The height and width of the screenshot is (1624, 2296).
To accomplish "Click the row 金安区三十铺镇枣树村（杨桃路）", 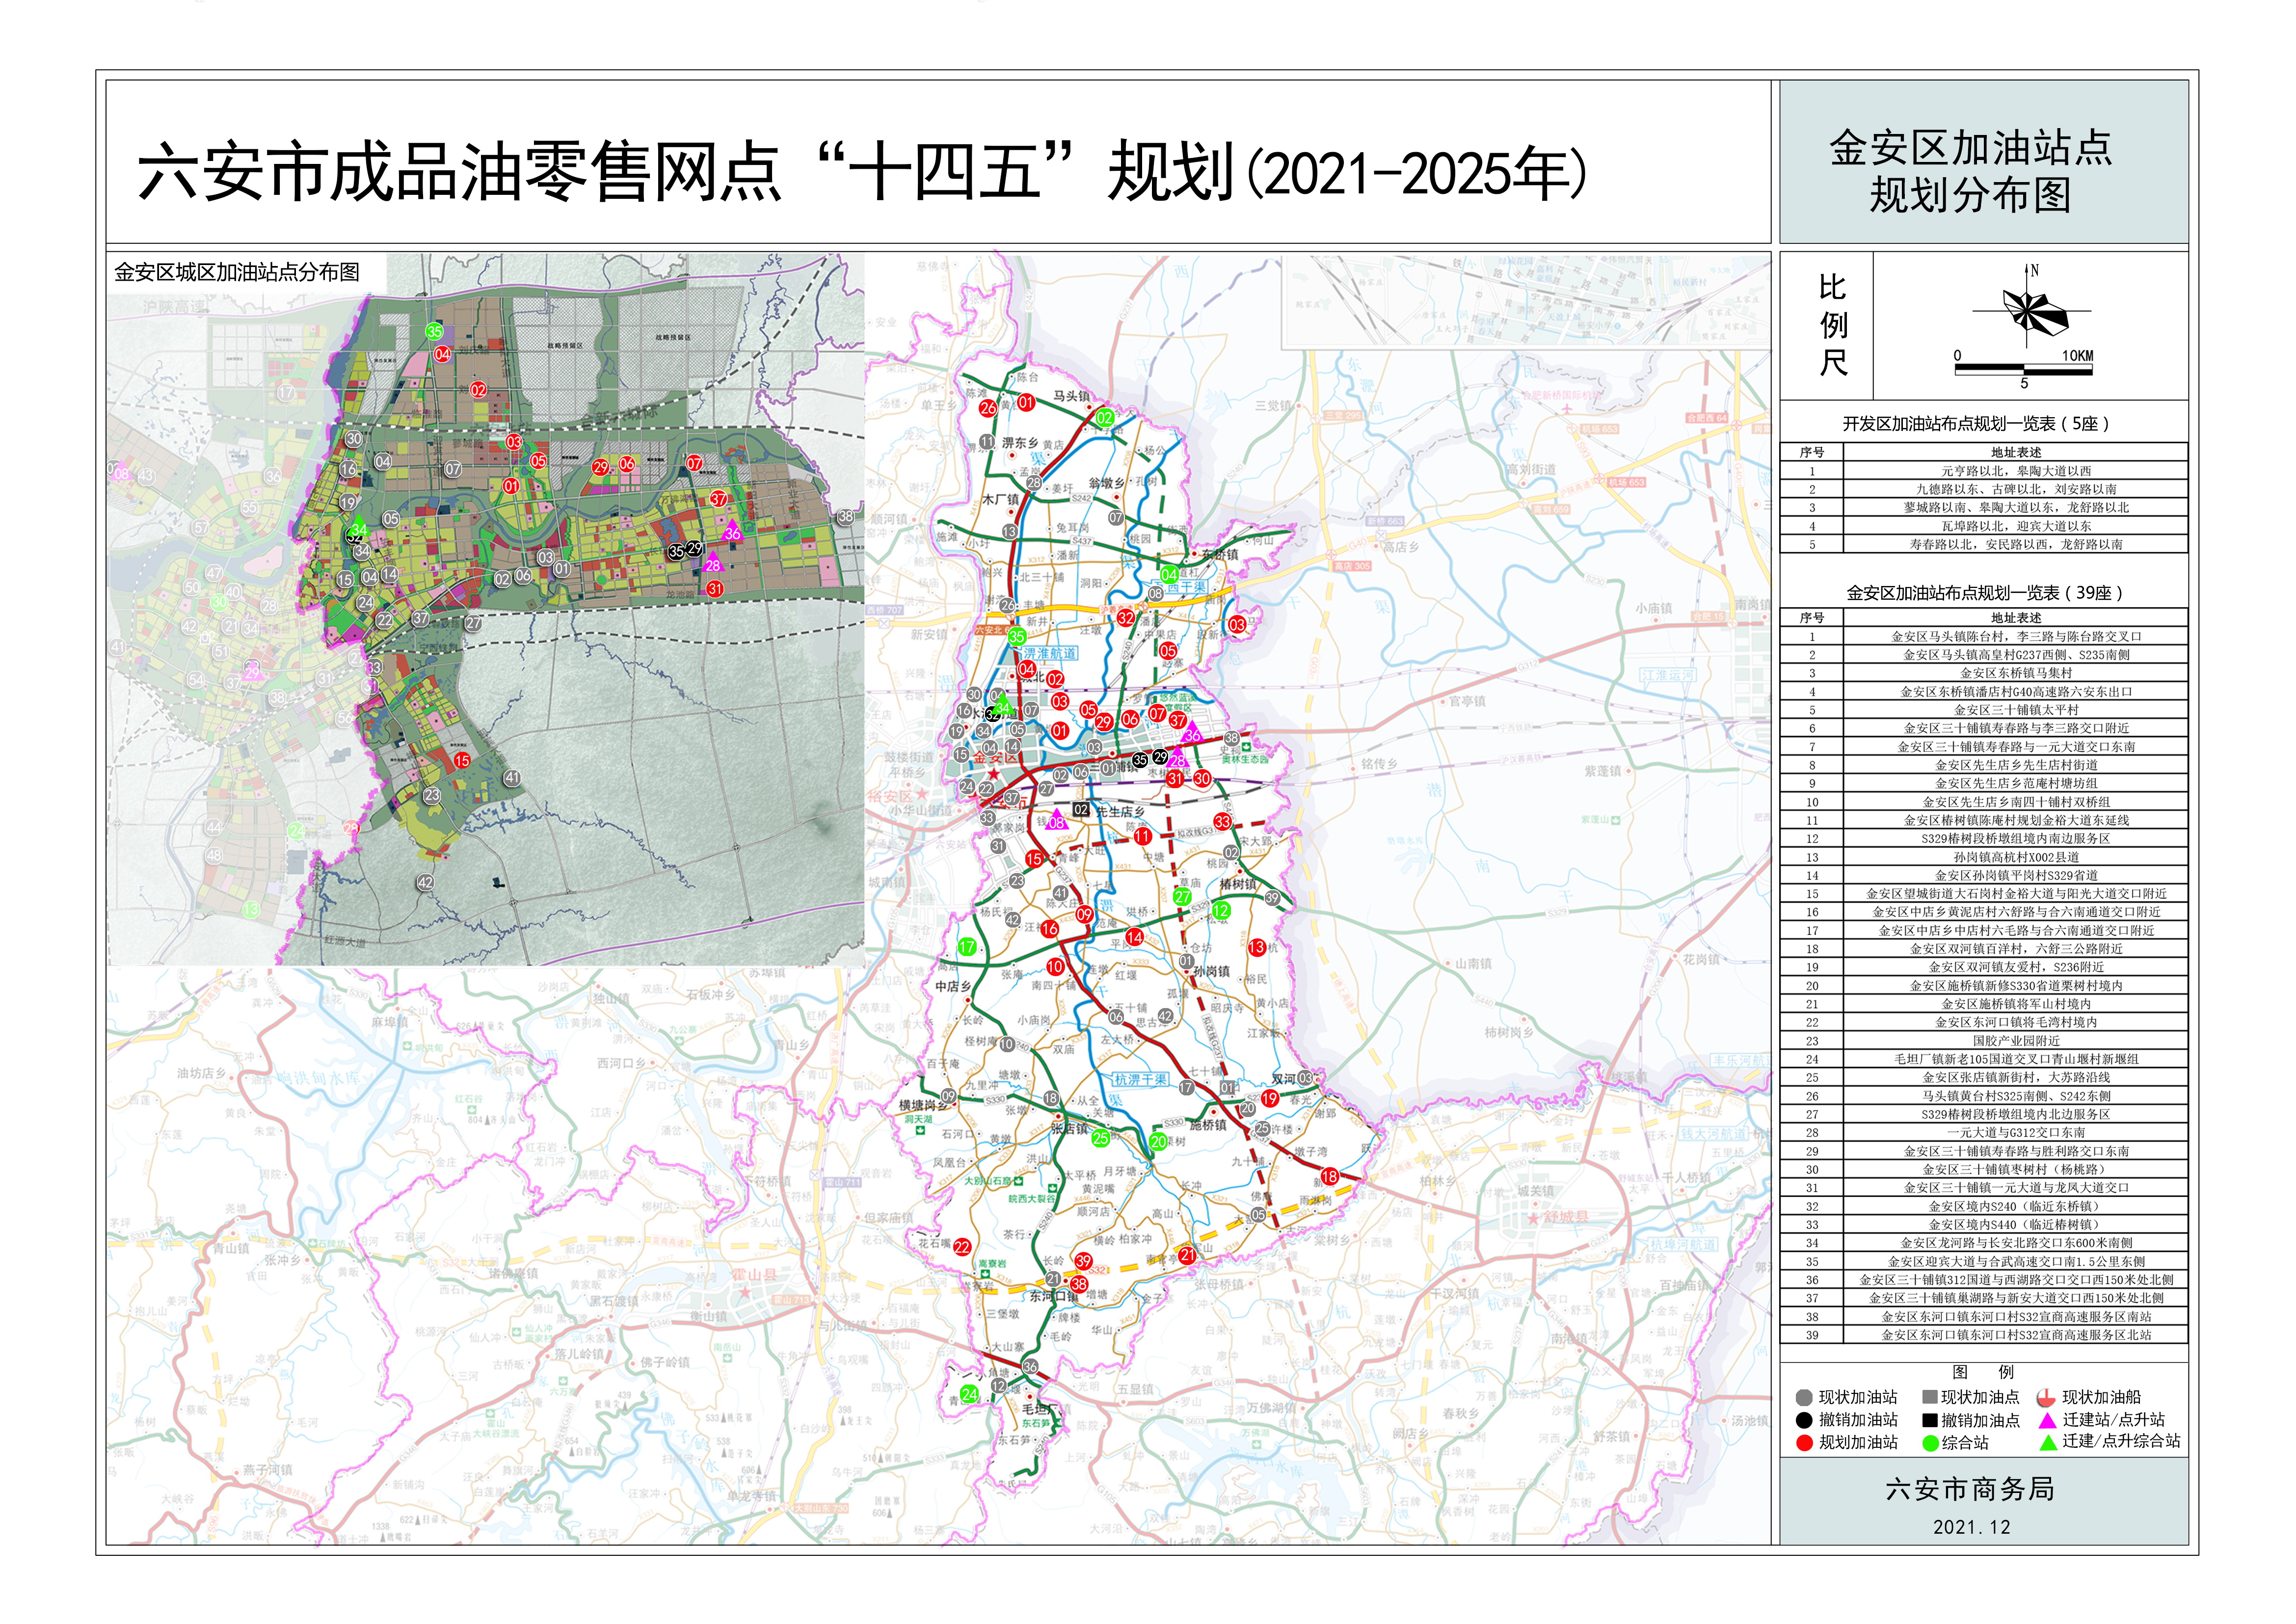I will (1984, 1169).
